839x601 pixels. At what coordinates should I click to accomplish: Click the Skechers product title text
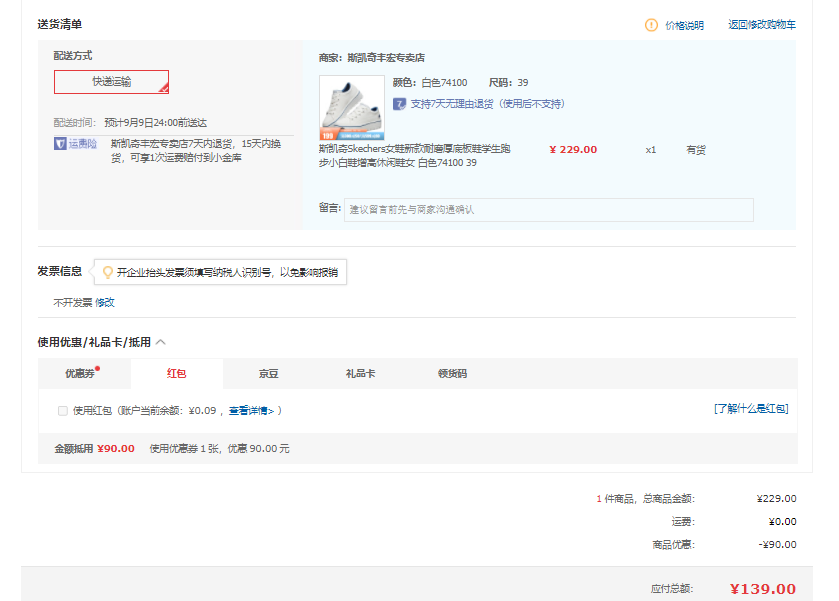click(415, 156)
